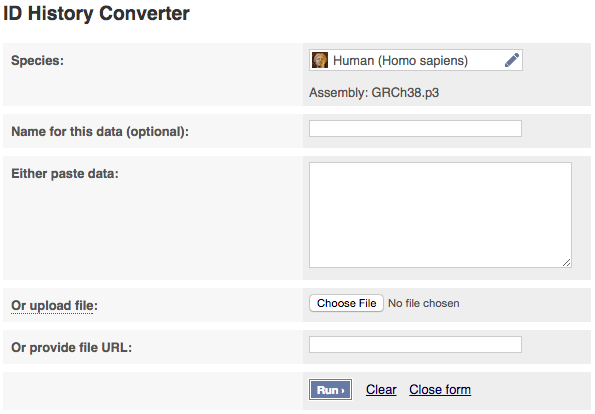Focus the Name for this data field
Image resolution: width=595 pixels, height=414 pixels.
pyautogui.click(x=415, y=129)
